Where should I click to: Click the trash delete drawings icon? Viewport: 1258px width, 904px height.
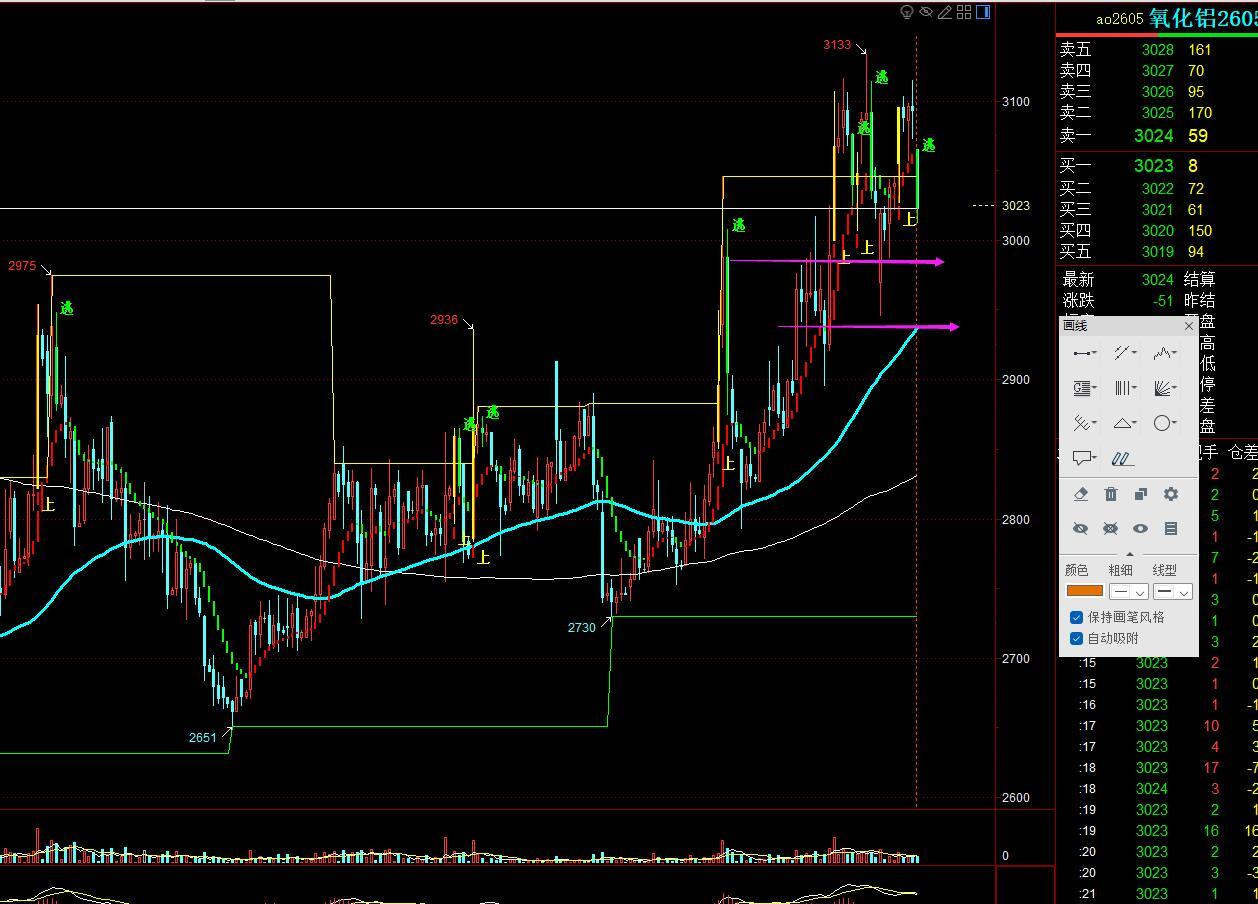point(1111,494)
